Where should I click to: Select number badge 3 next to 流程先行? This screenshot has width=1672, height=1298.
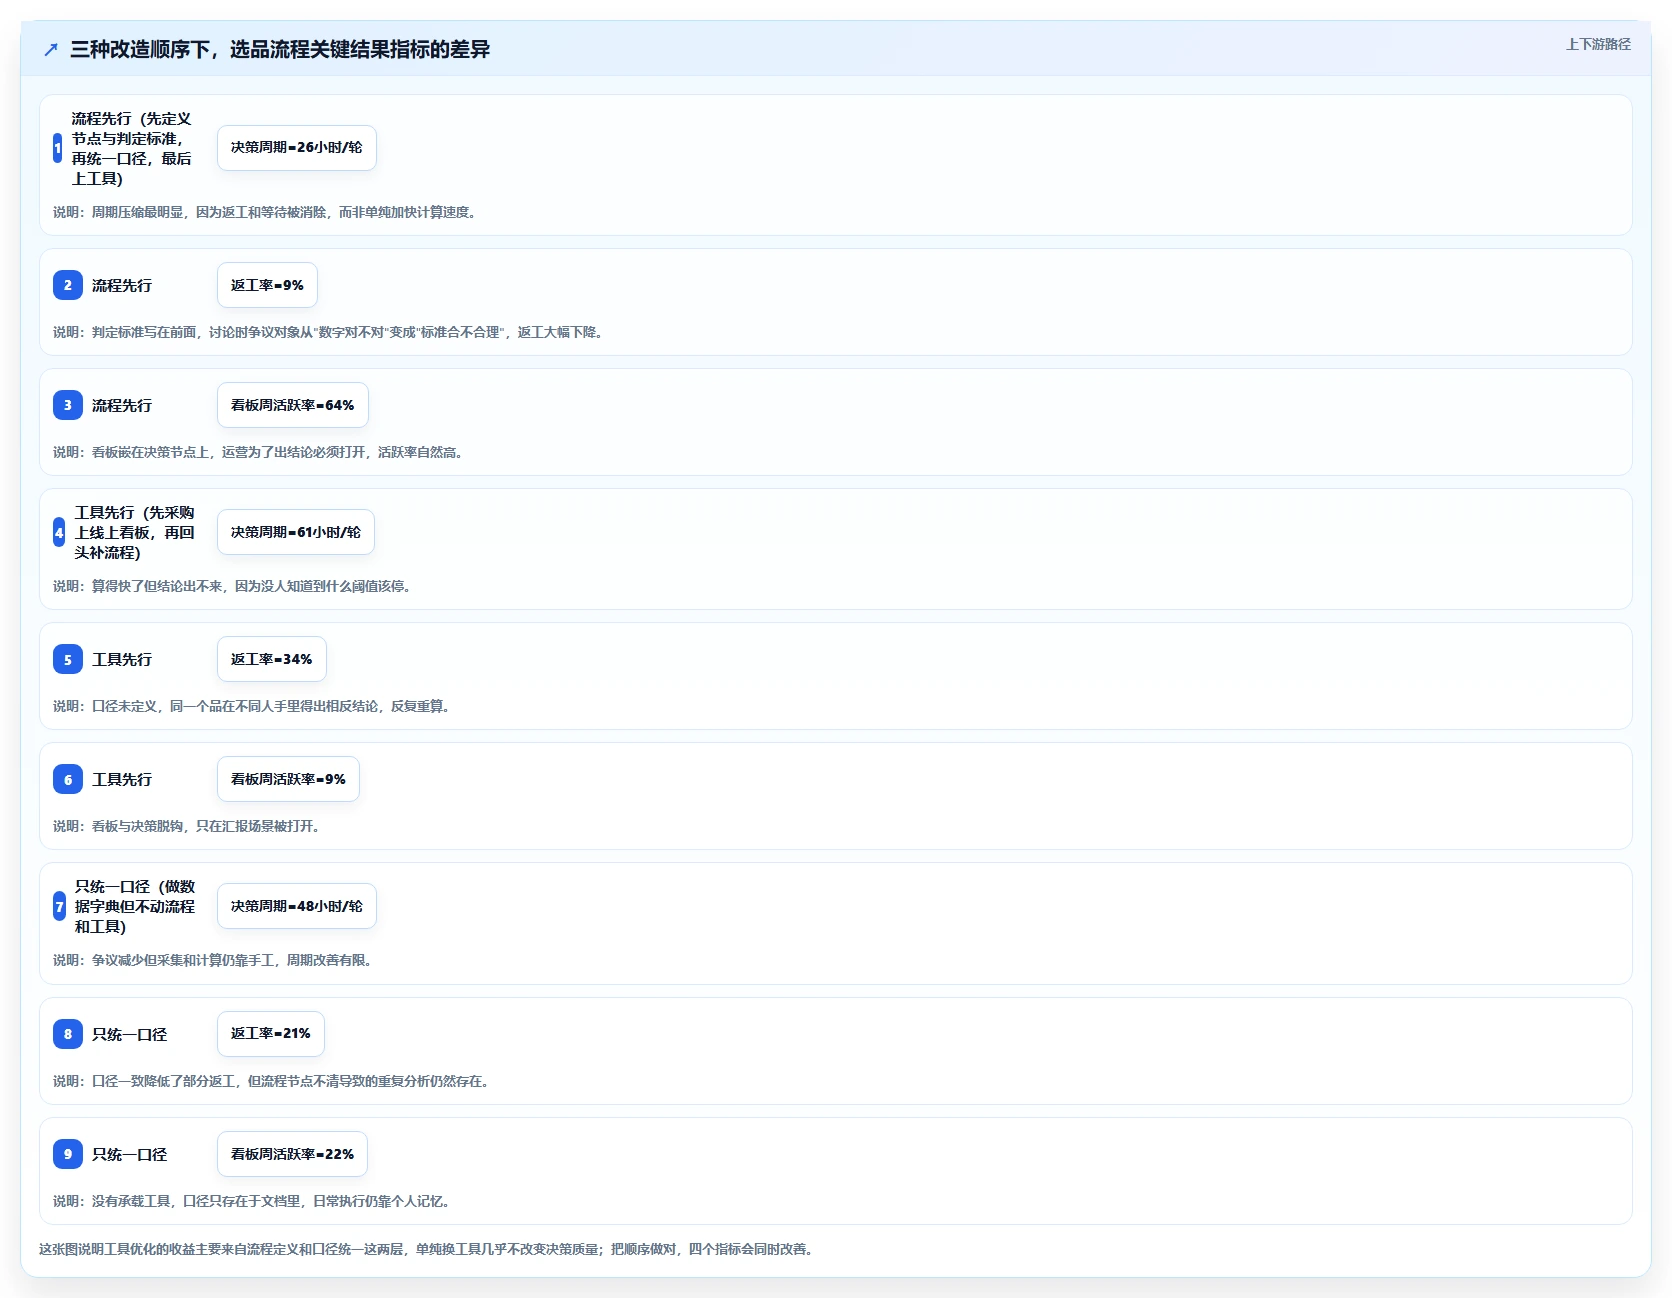pos(68,405)
